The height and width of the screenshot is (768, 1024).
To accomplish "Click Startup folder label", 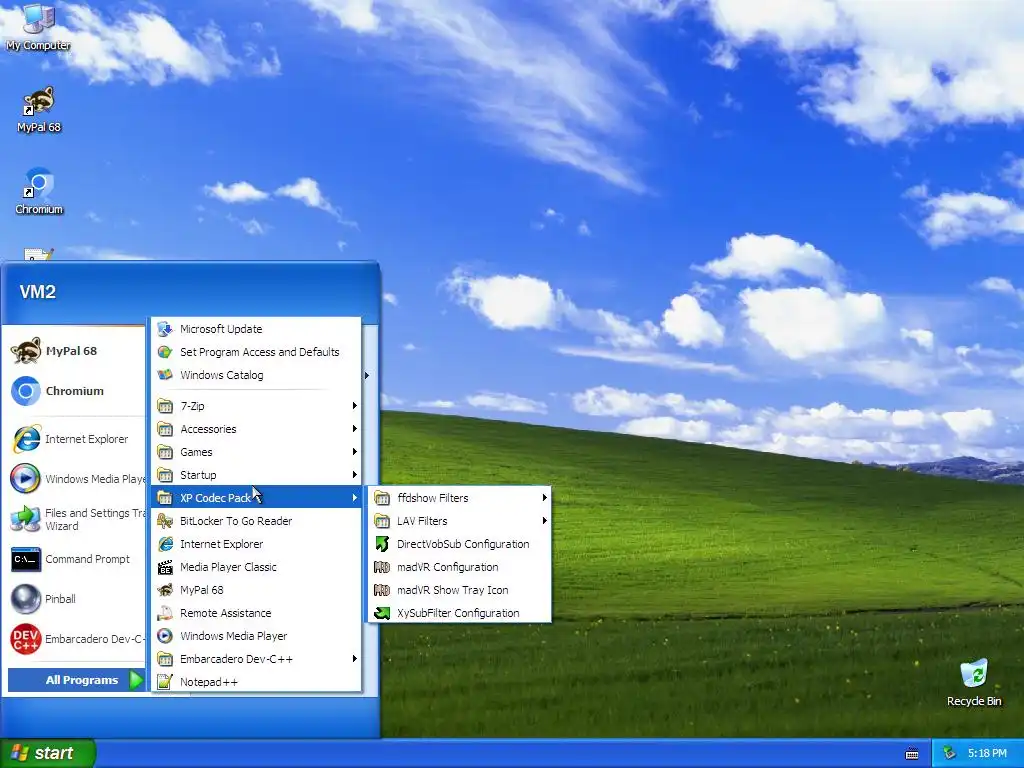I will [x=198, y=475].
